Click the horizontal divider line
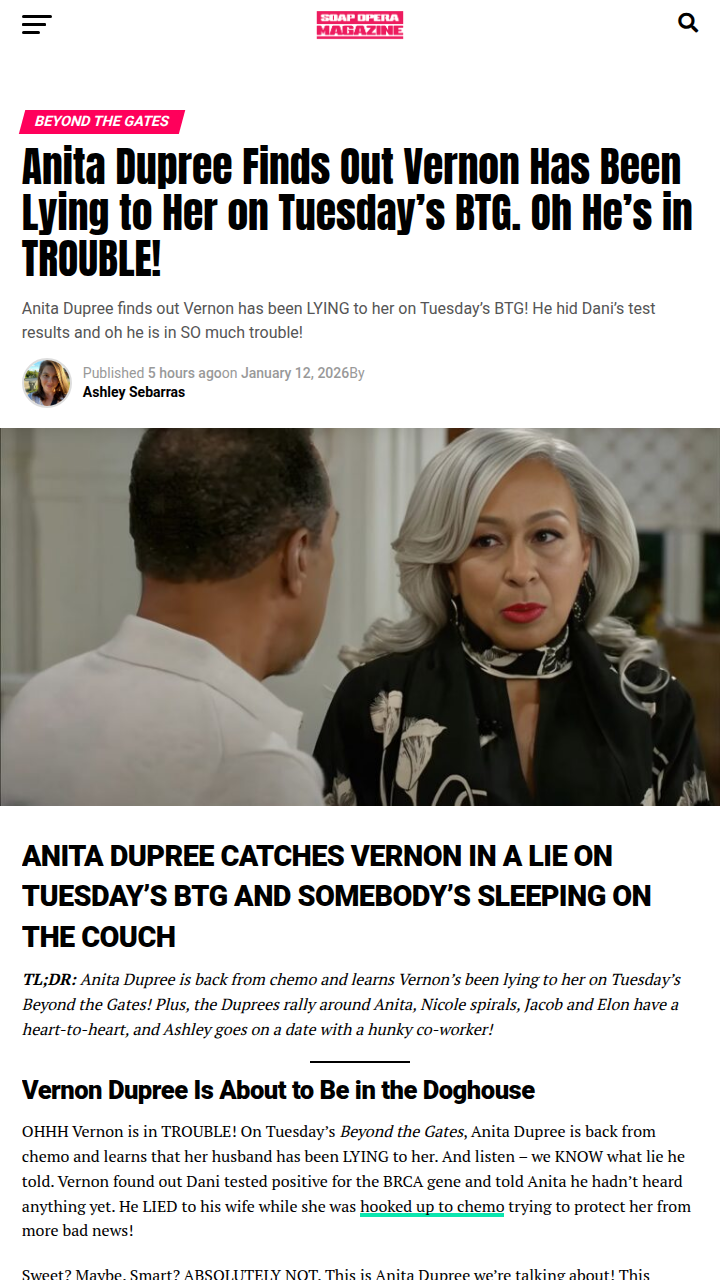 (360, 1061)
